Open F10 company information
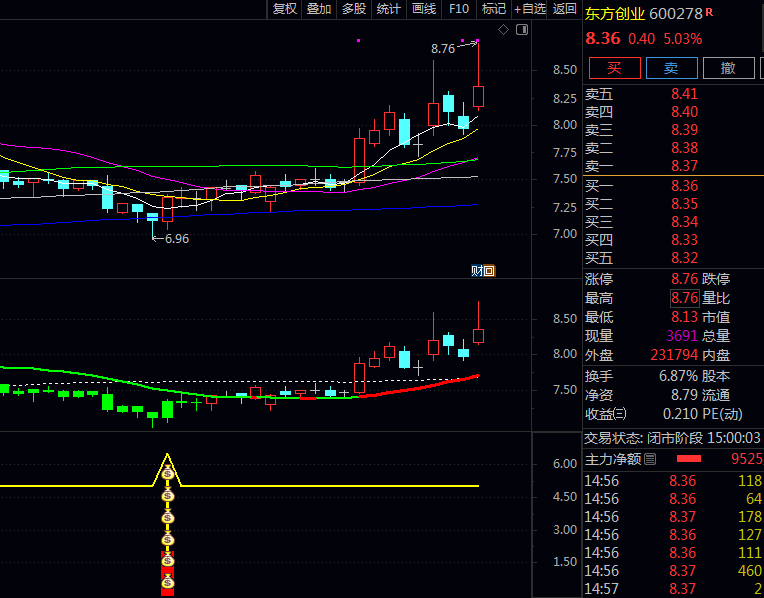 (x=458, y=9)
